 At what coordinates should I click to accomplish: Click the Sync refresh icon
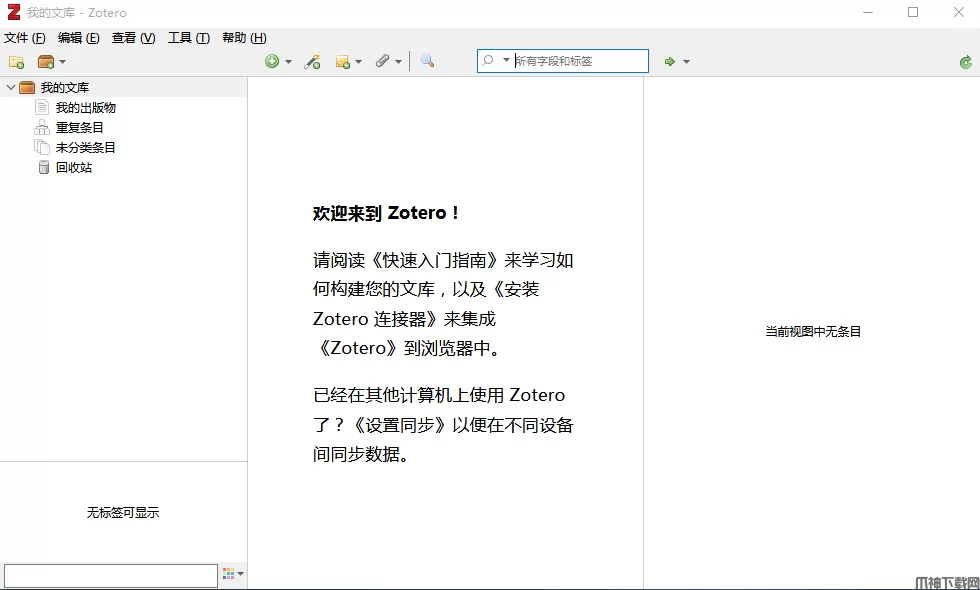coord(965,62)
